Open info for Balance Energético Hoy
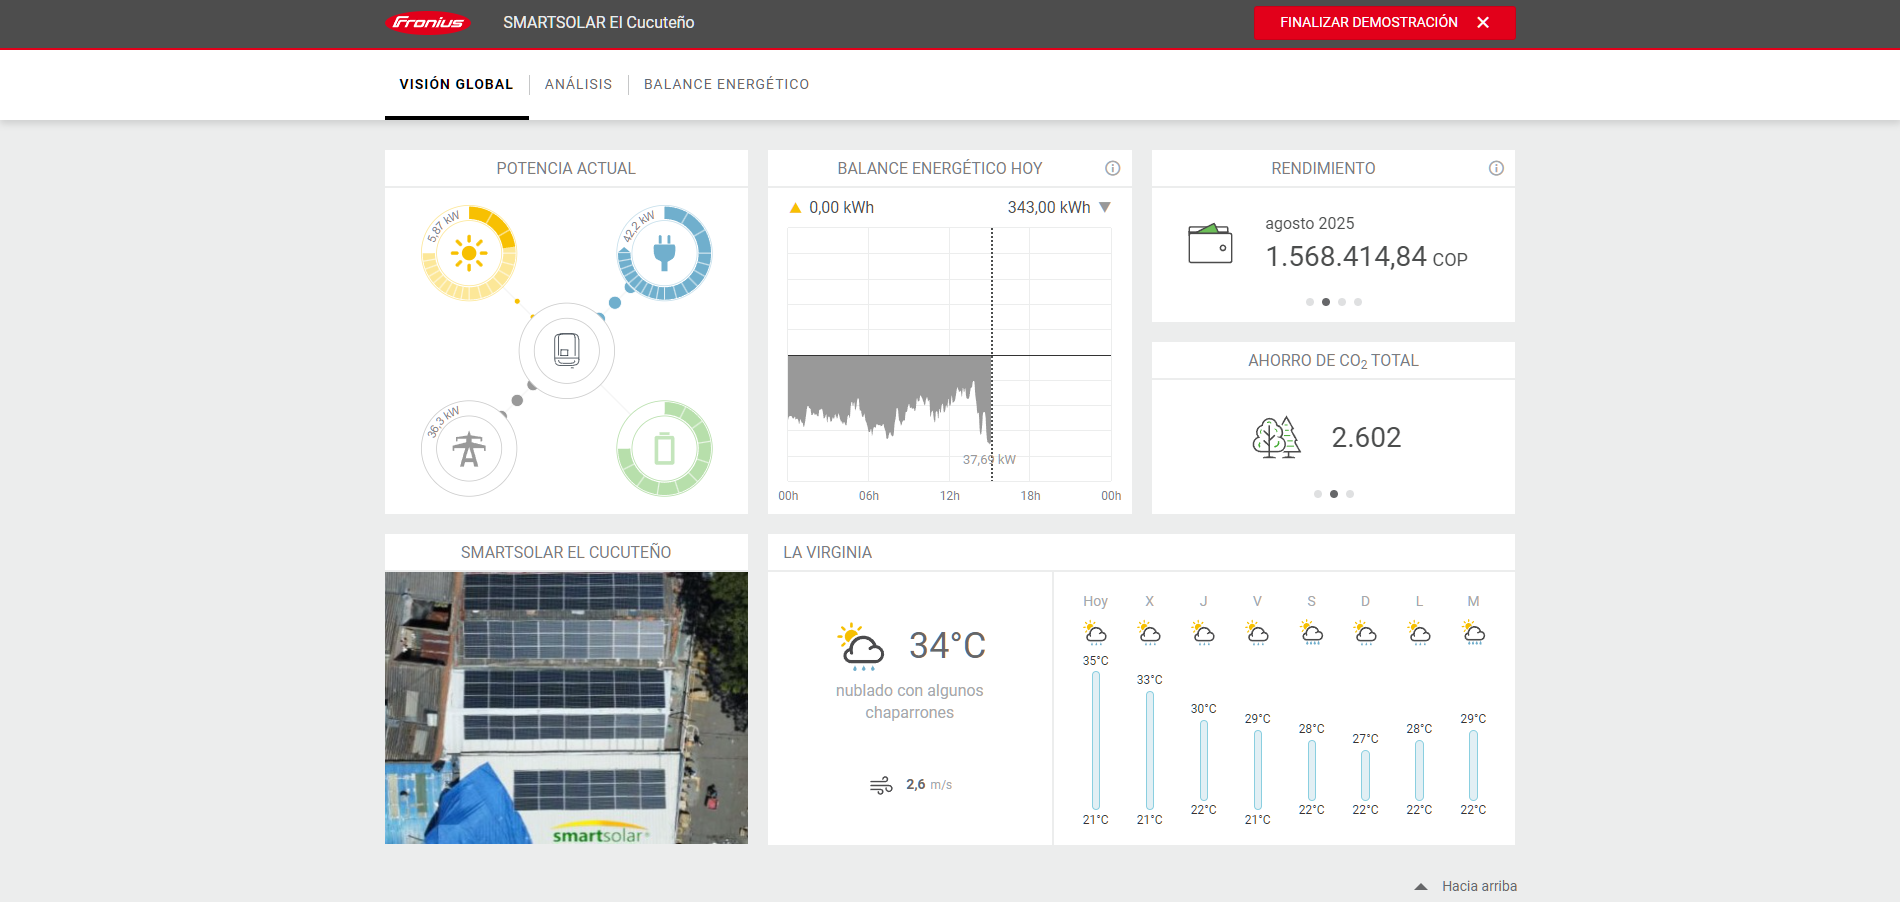 point(1112,168)
